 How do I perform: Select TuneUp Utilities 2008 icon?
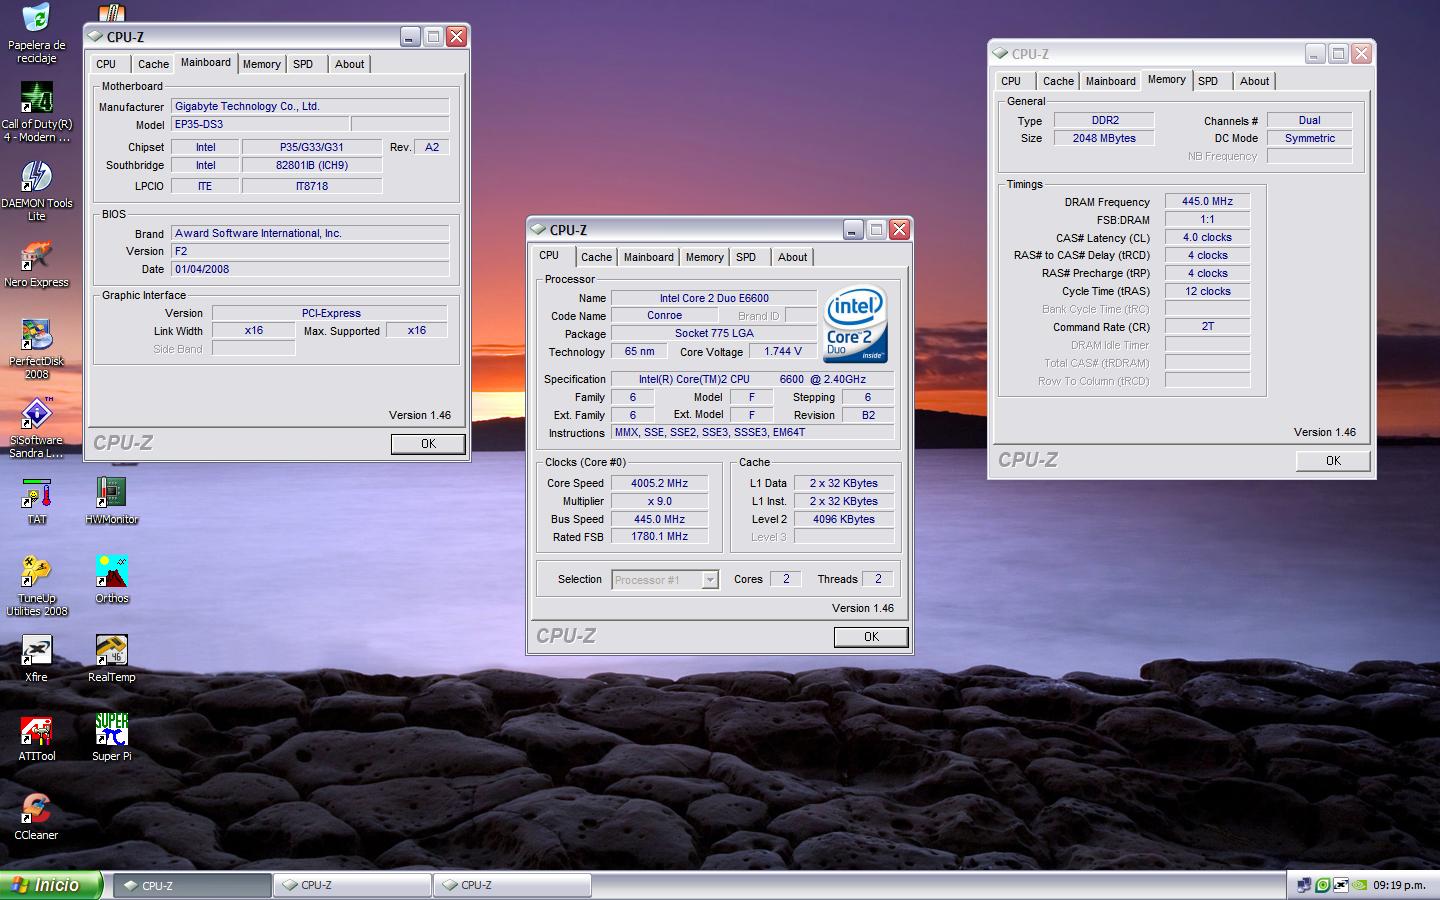[x=36, y=586]
